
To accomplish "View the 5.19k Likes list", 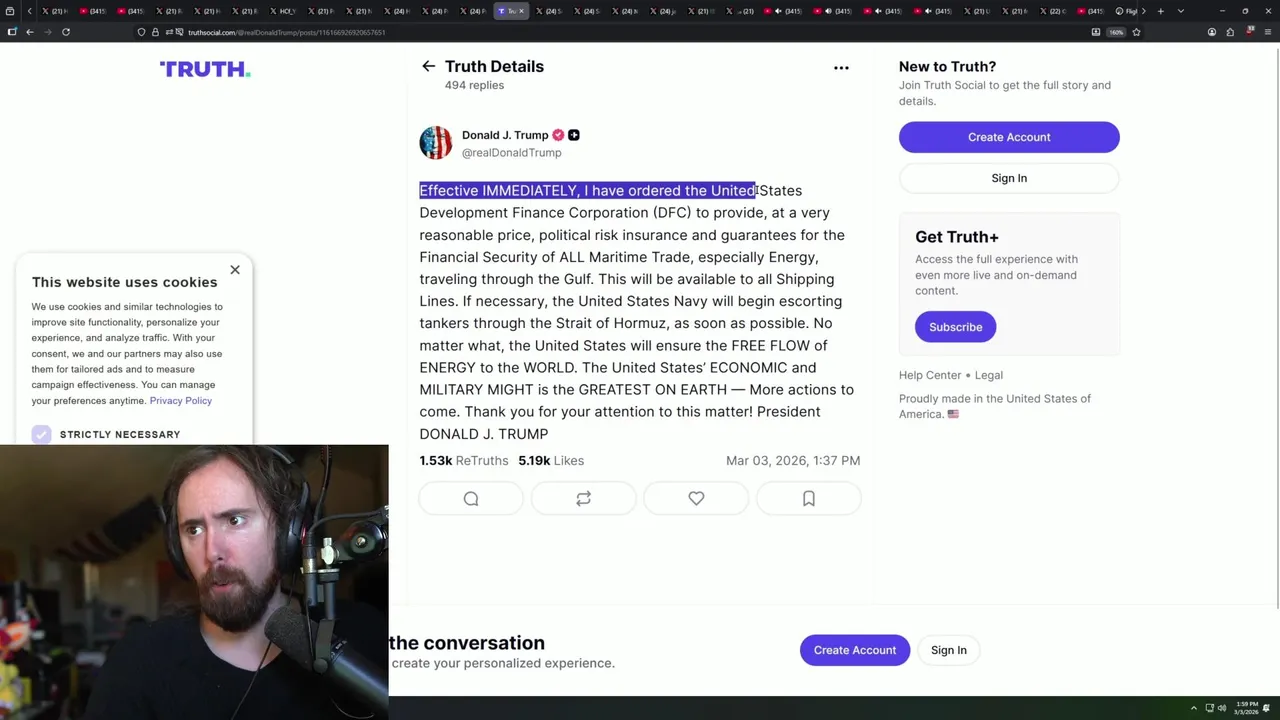I will click(551, 461).
